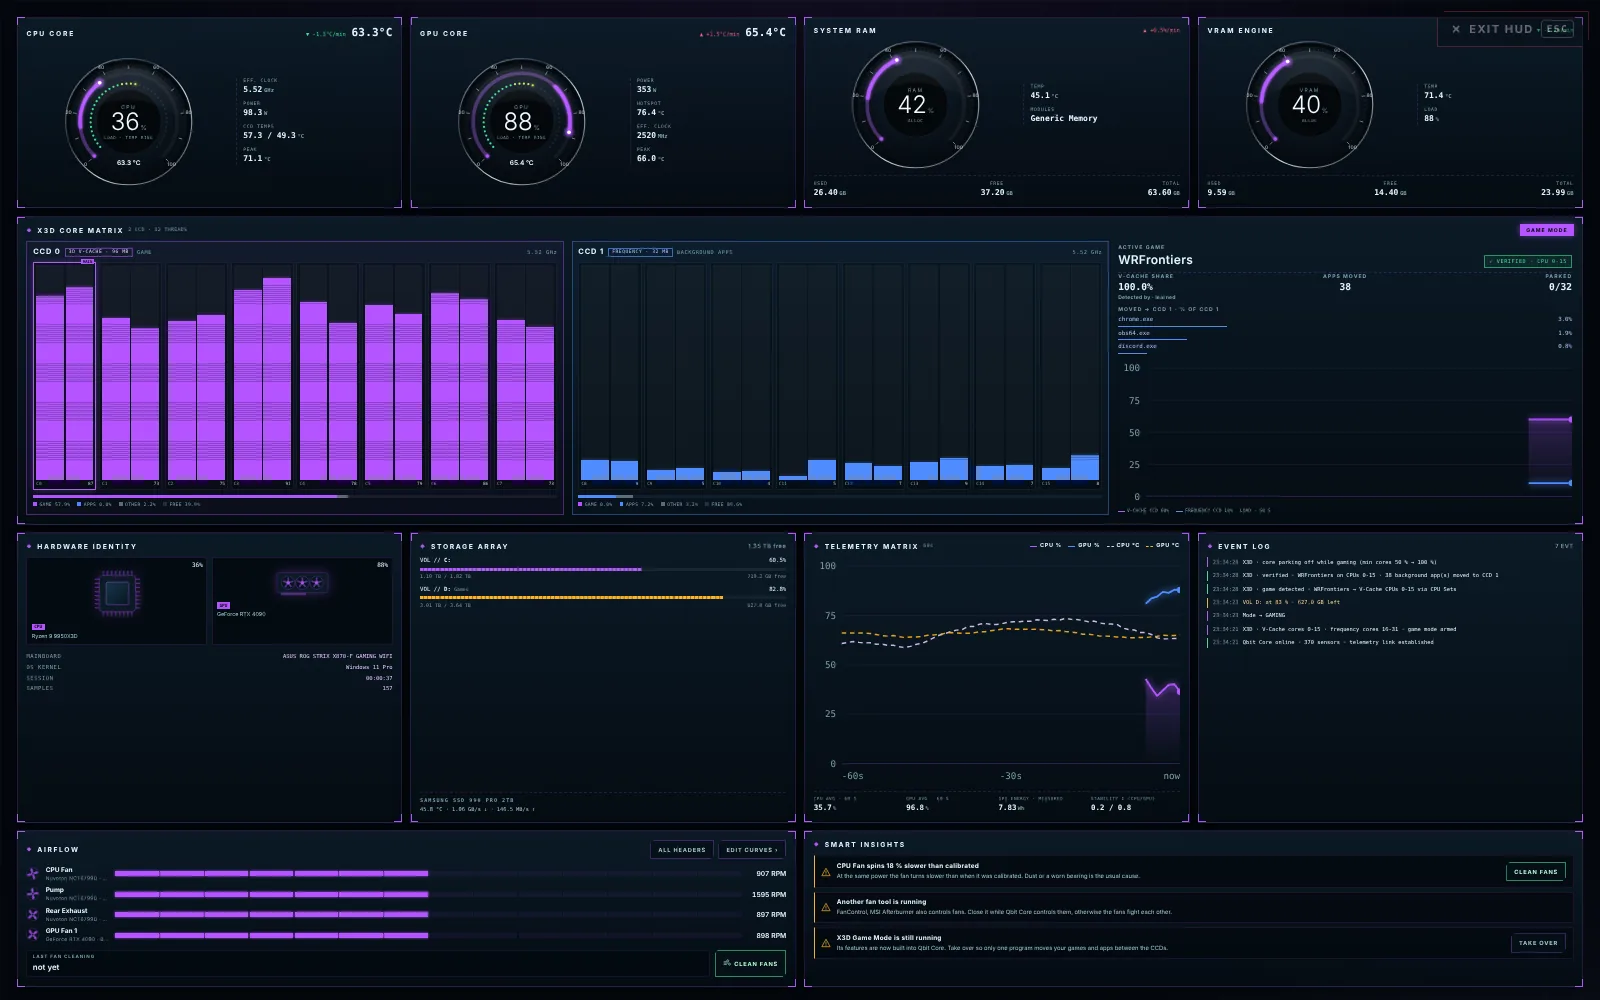Click the ESC key badge

1557,29
